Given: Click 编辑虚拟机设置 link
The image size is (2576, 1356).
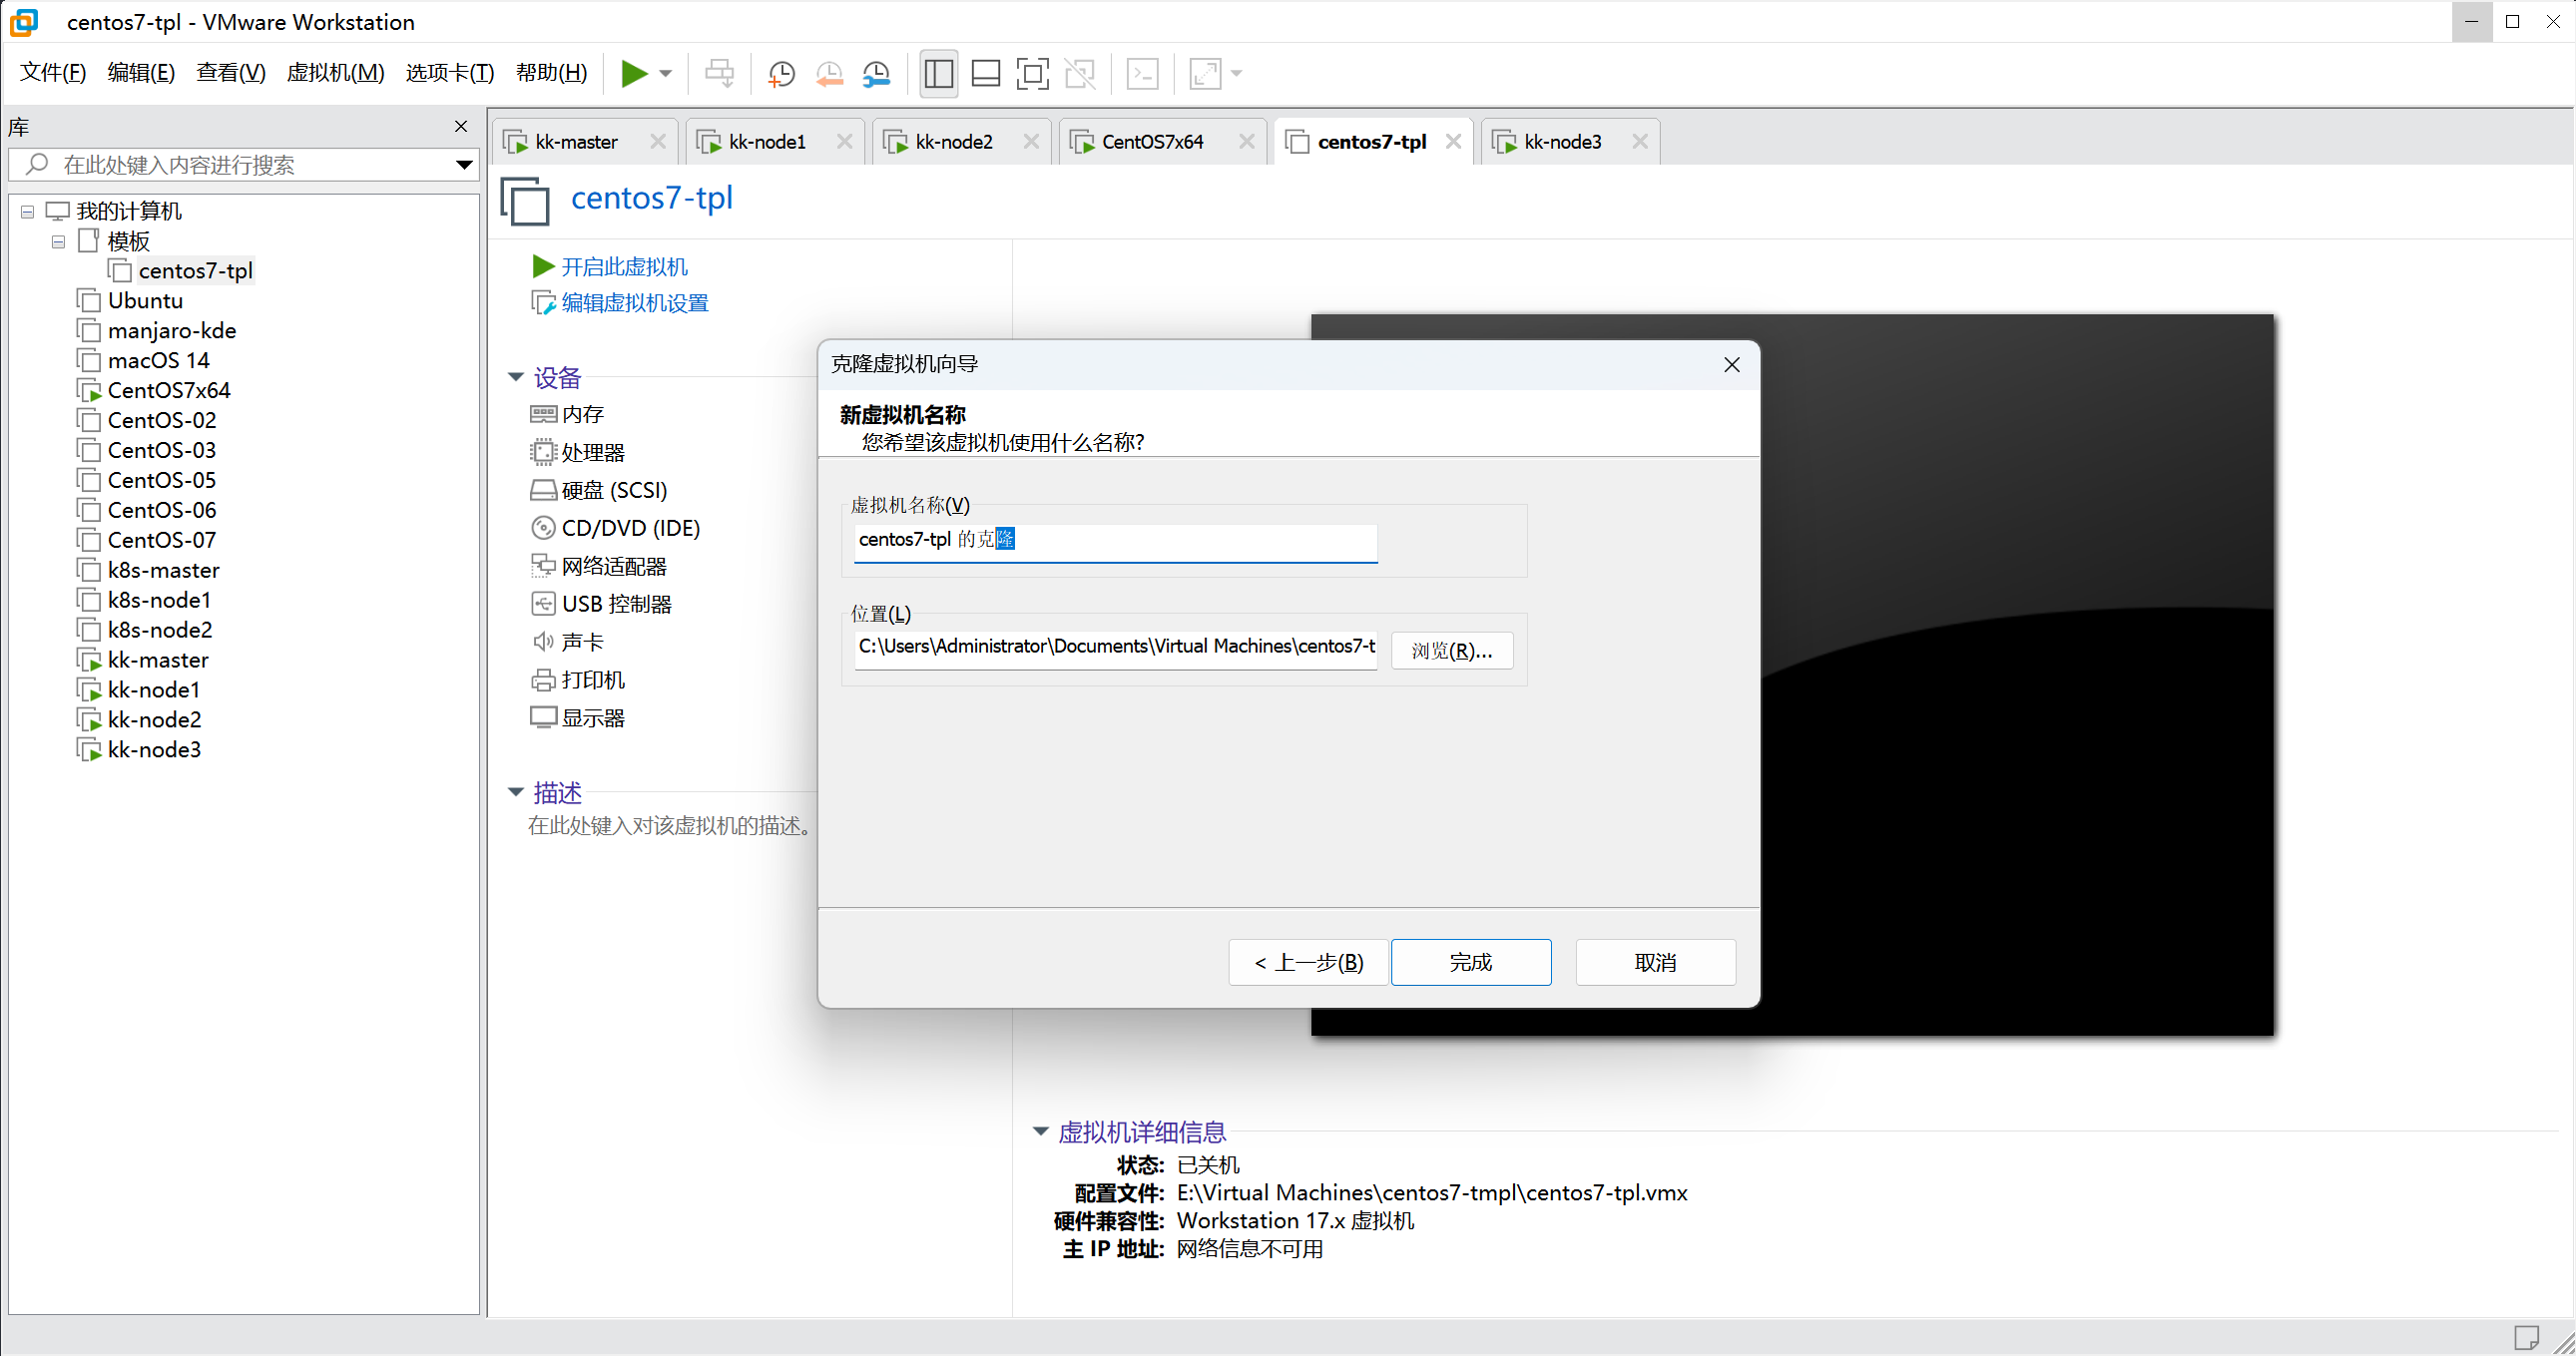Looking at the screenshot, I should tap(634, 303).
